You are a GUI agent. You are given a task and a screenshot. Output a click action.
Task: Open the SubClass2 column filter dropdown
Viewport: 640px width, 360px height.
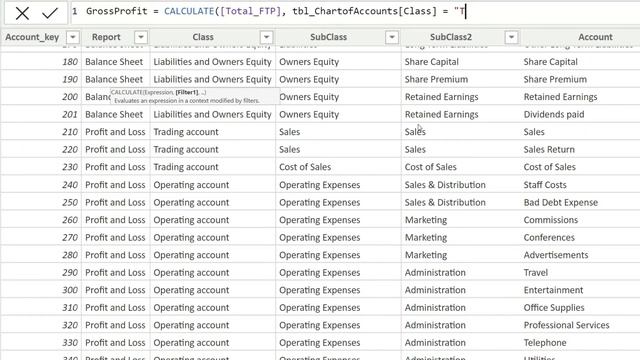511,37
